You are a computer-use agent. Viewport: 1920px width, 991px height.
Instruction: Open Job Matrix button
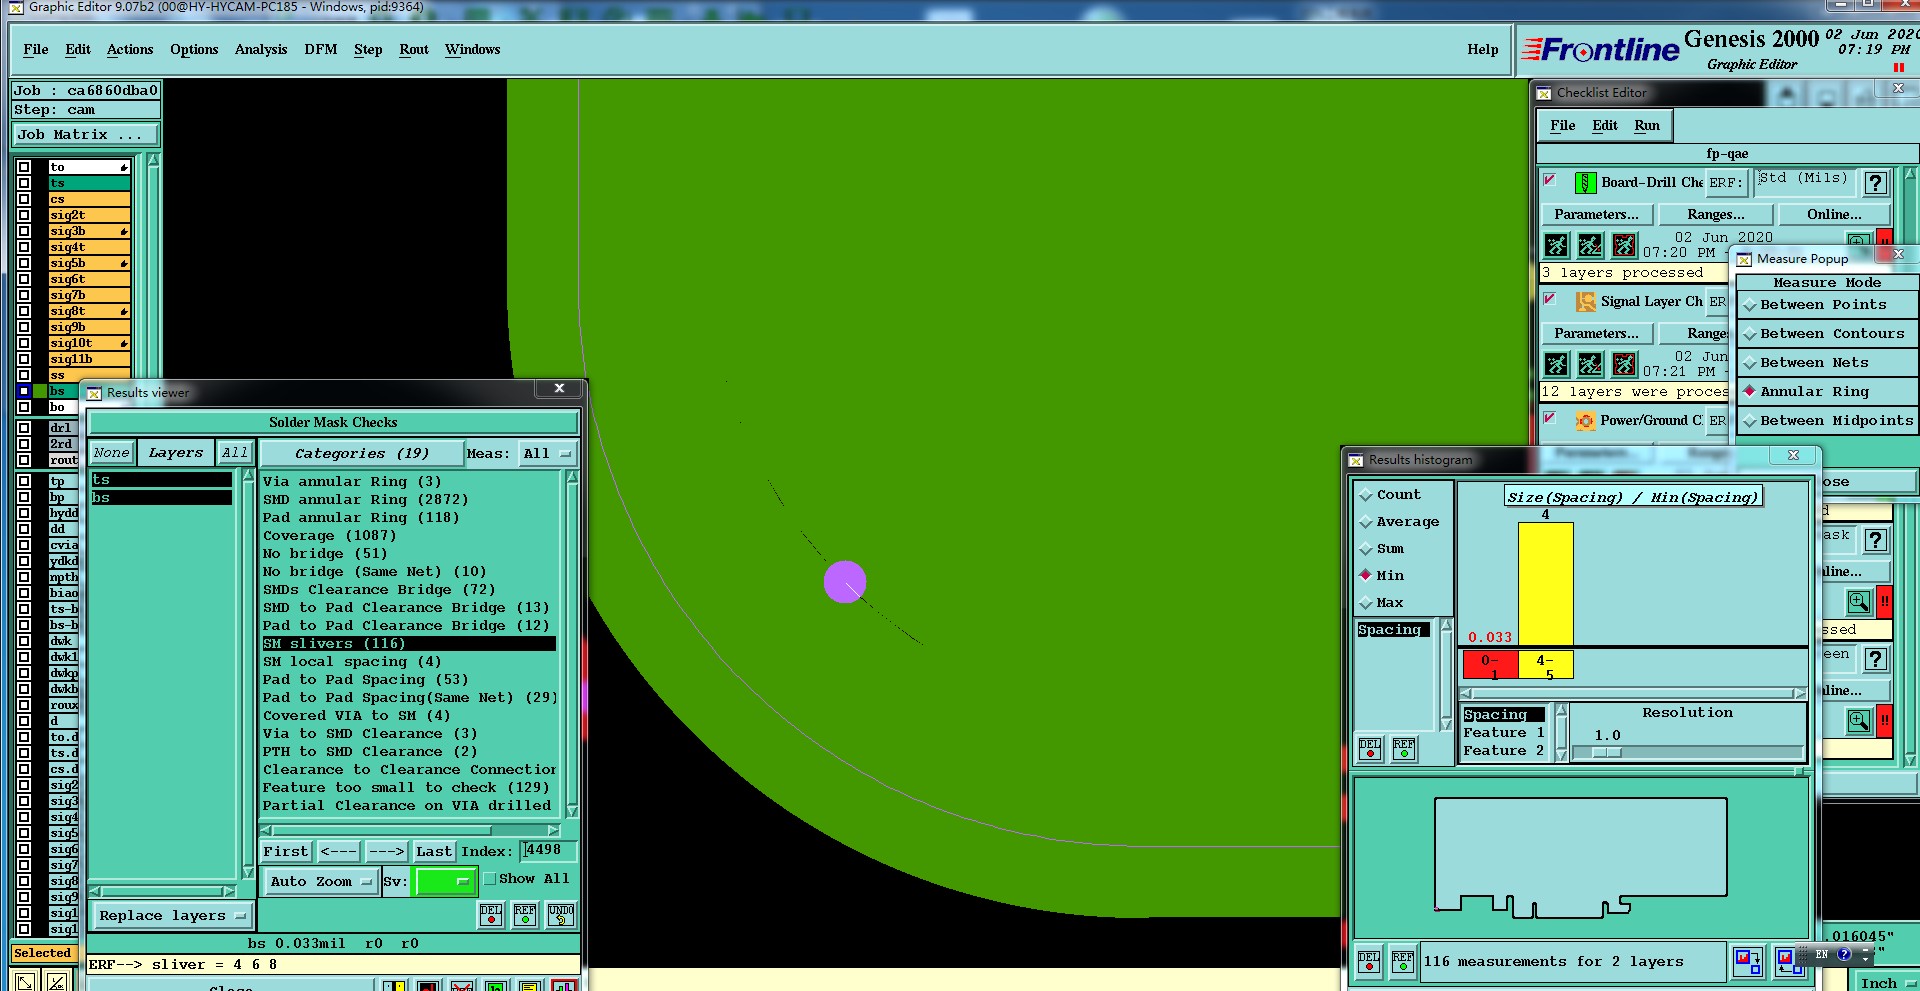click(85, 135)
